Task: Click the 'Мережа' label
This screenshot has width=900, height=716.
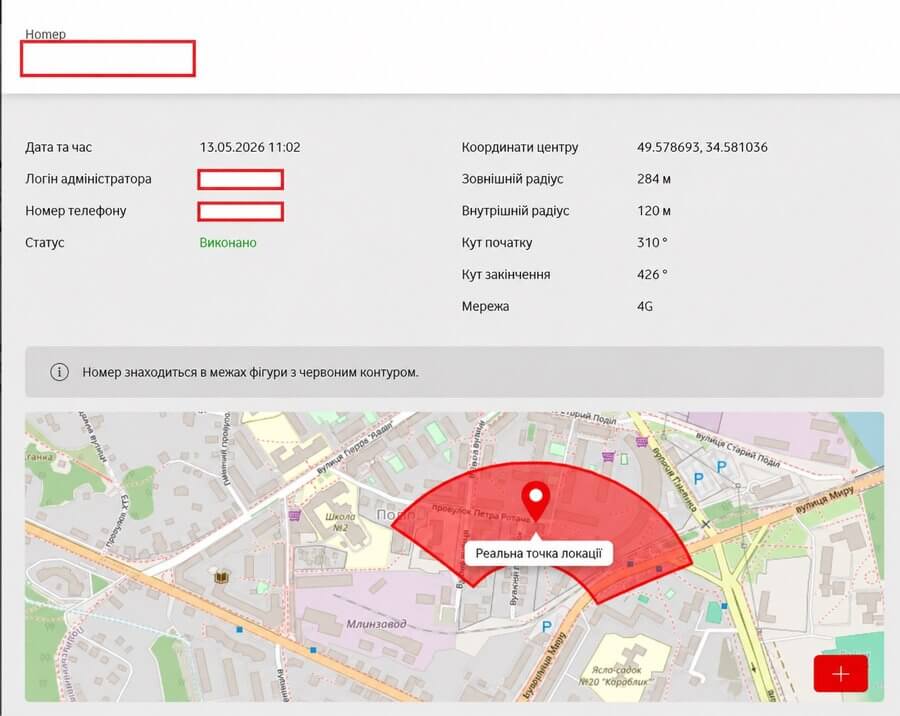Action: coord(485,306)
